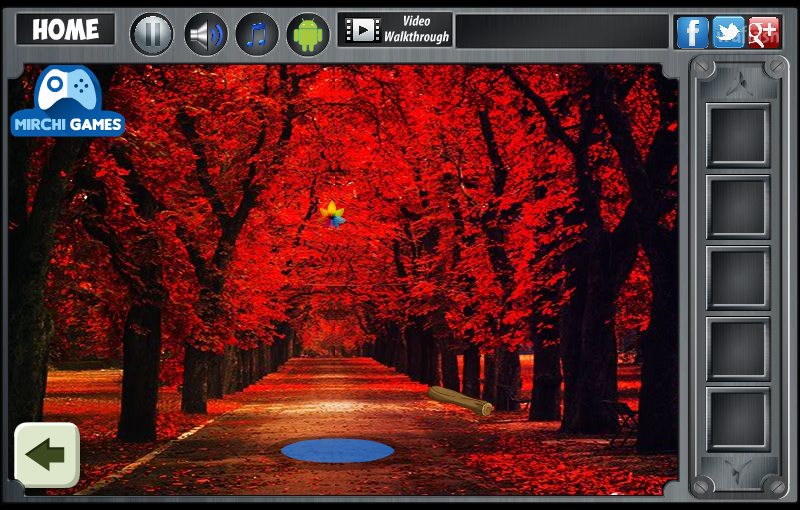Select the fifth inventory slot
Screen dimensions: 800x510
coord(738,419)
